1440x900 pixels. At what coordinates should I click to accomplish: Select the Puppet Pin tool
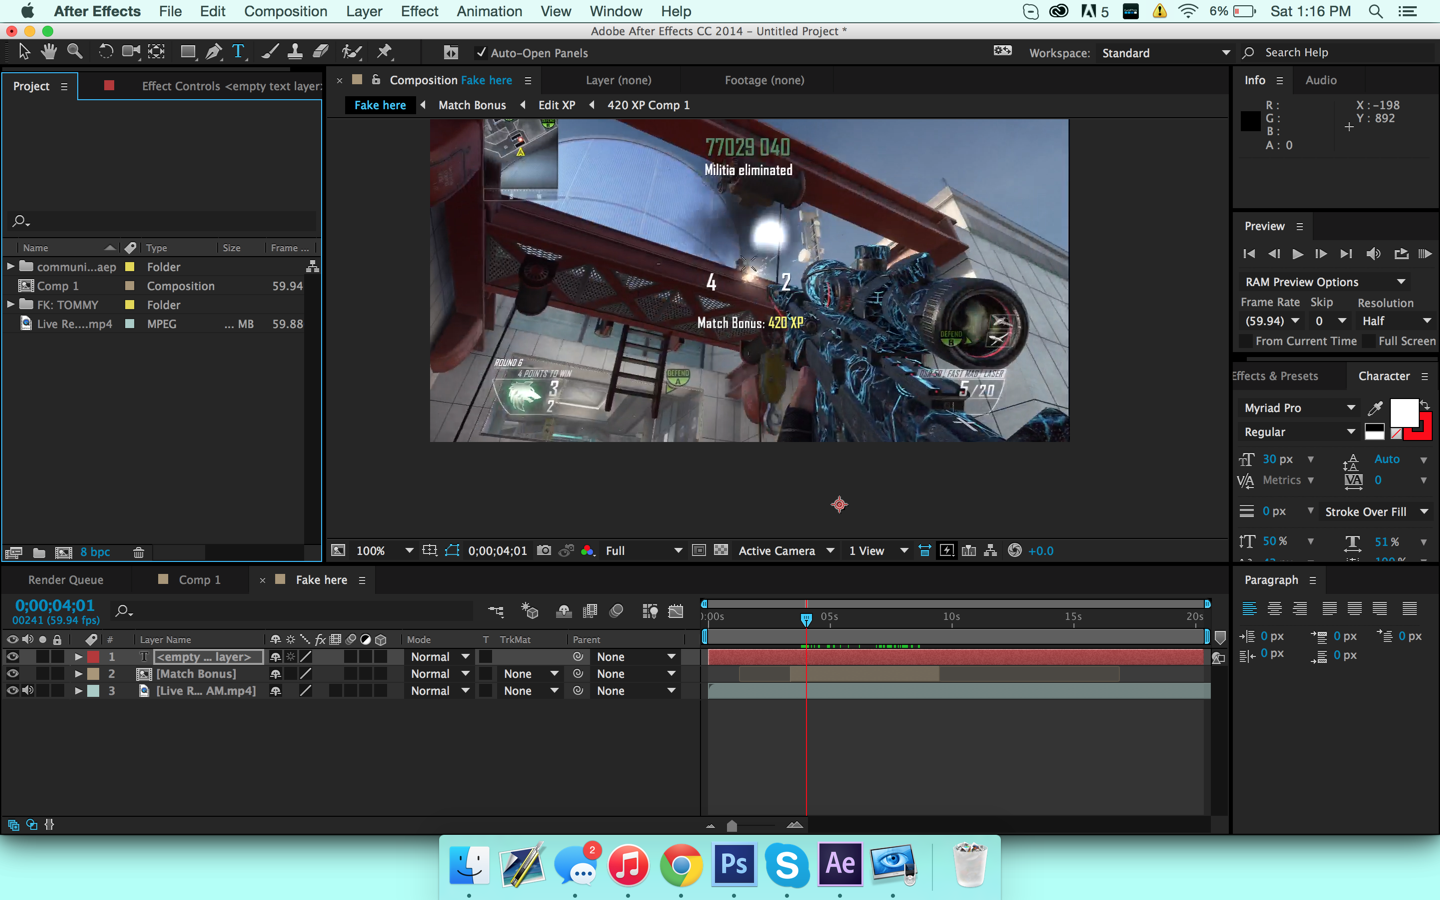coord(384,52)
